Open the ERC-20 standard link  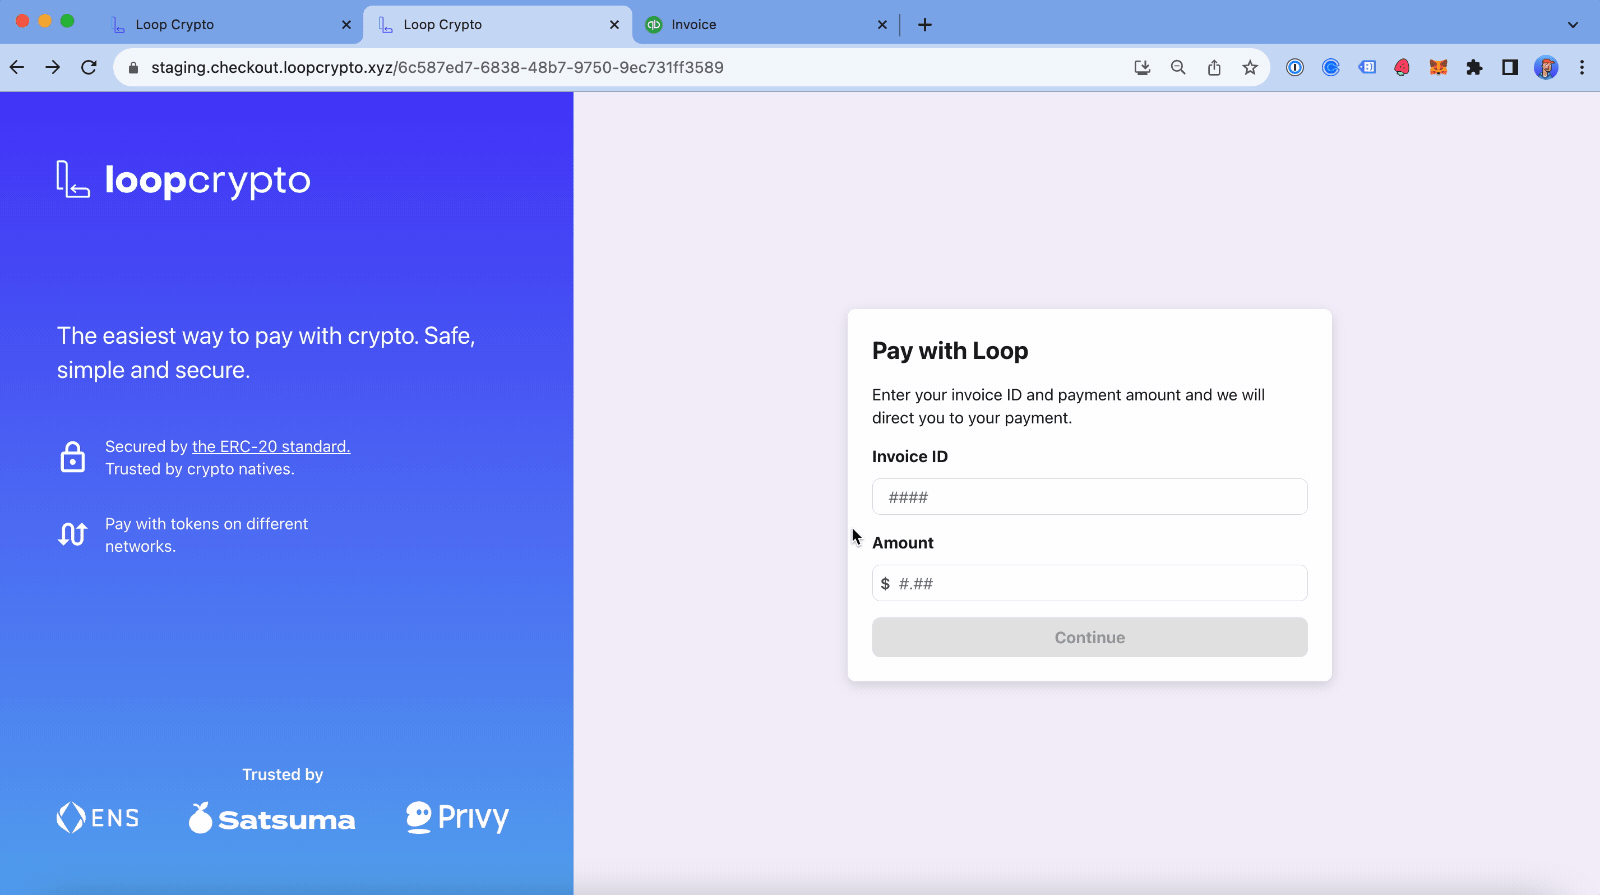[271, 446]
